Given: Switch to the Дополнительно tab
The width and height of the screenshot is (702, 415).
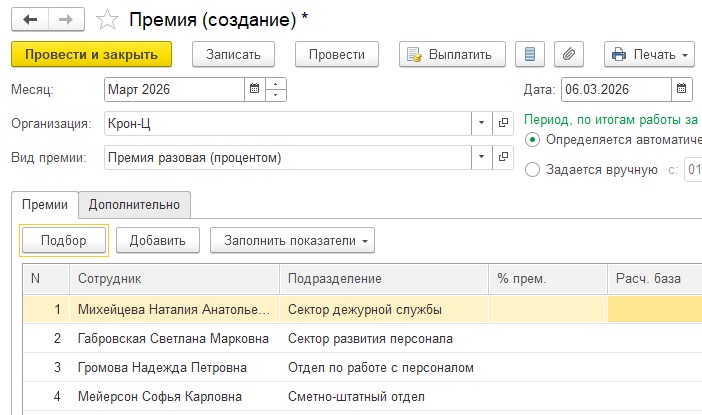Looking at the screenshot, I should point(134,205).
